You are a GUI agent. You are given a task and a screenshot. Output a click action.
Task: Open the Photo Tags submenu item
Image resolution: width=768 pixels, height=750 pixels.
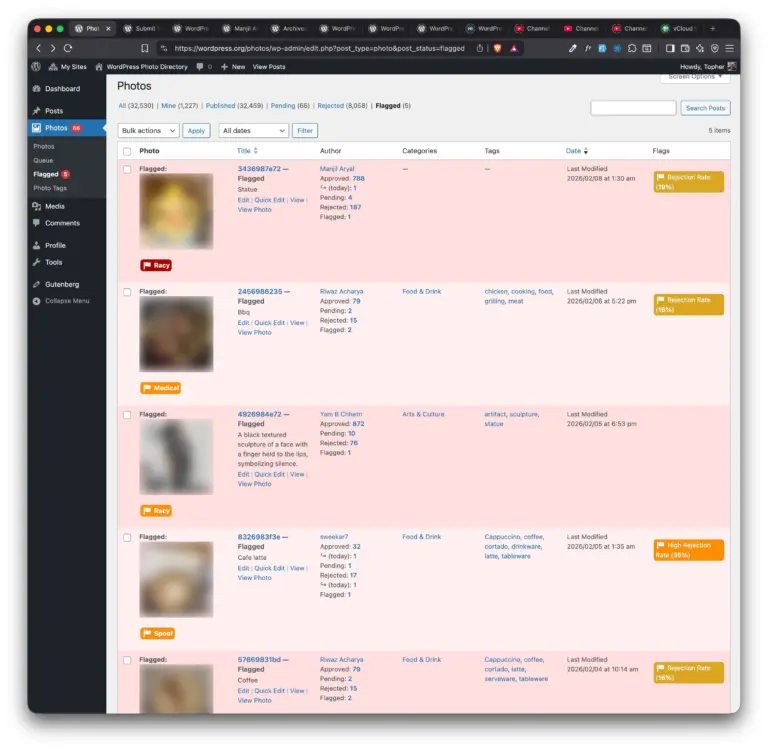(x=50, y=188)
